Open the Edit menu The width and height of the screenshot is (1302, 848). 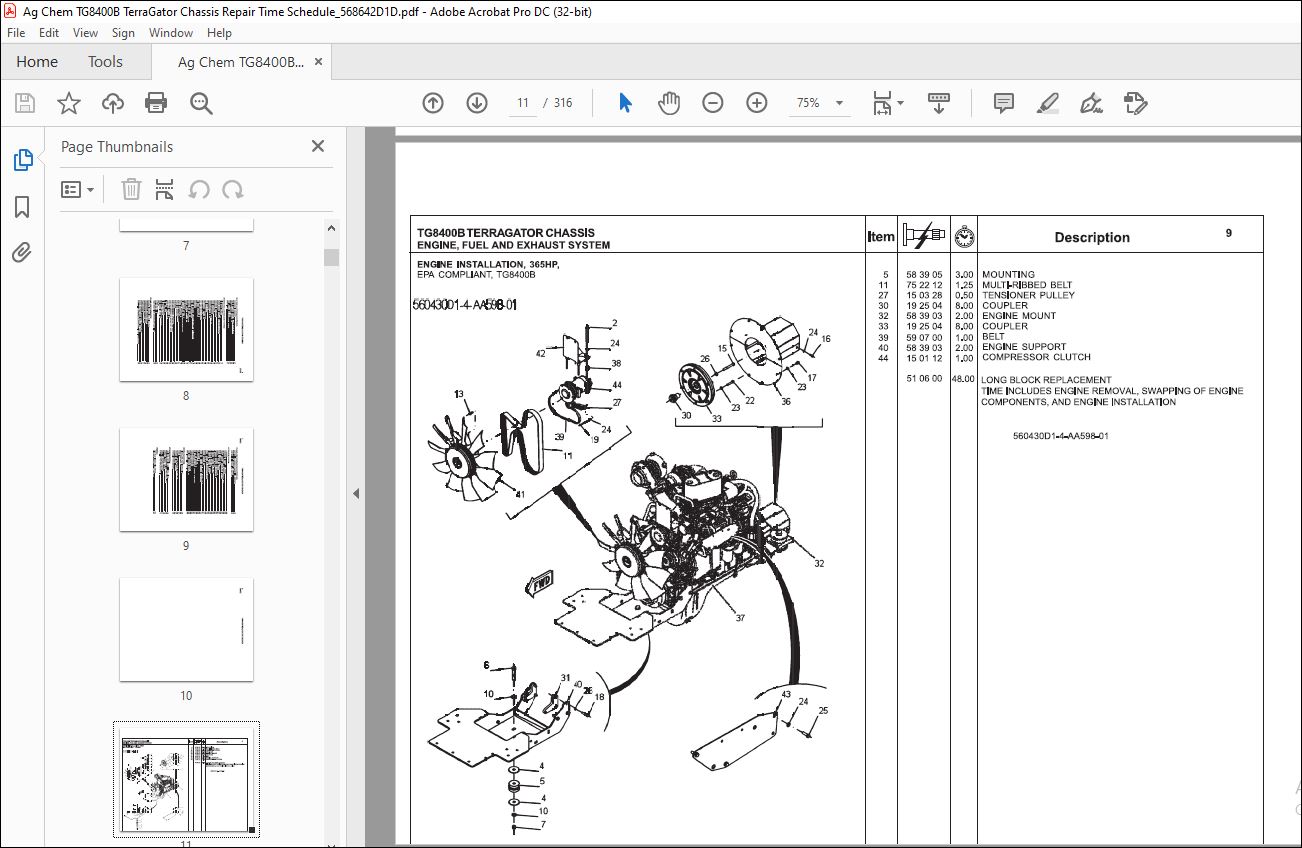pyautogui.click(x=49, y=33)
